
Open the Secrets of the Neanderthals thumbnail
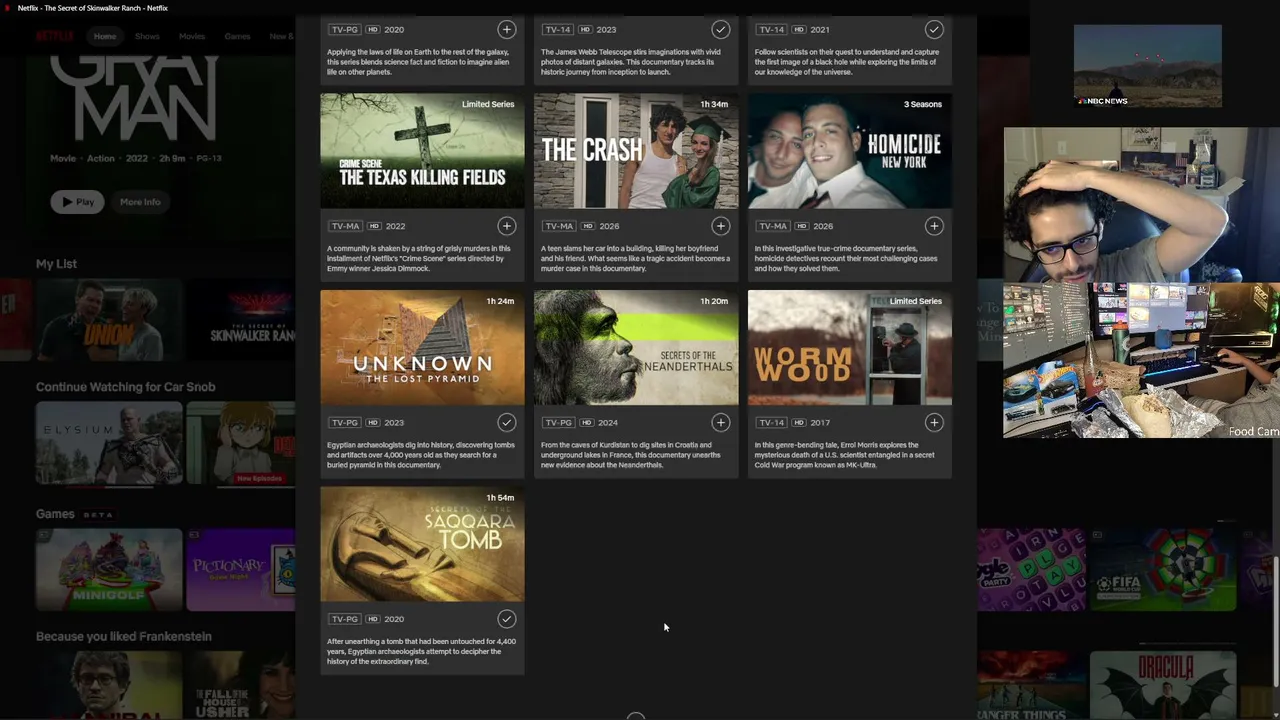(636, 348)
